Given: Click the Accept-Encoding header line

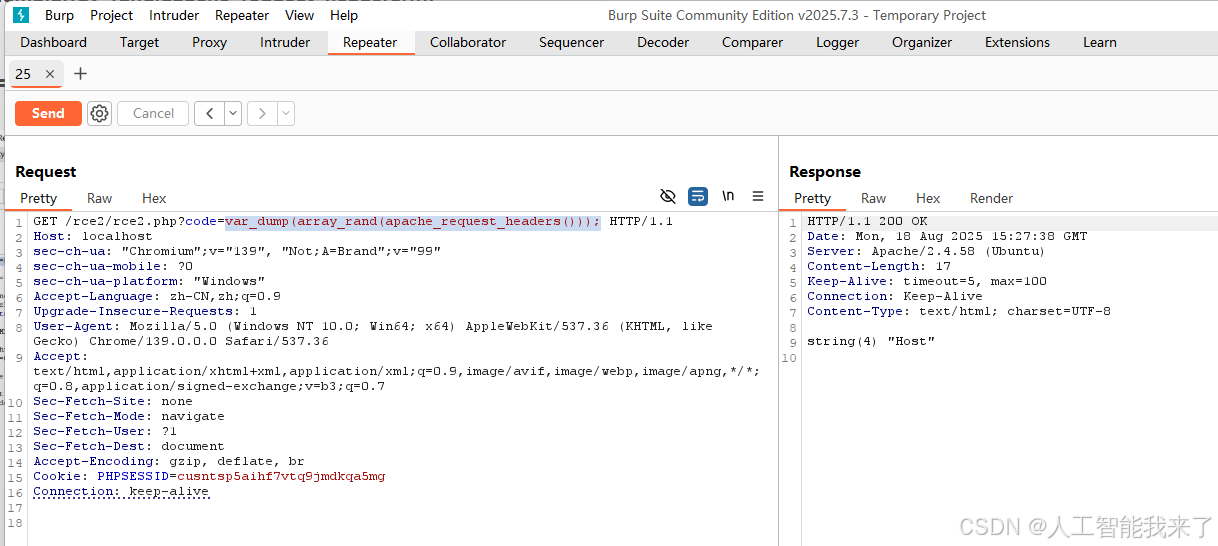Looking at the screenshot, I should [169, 461].
